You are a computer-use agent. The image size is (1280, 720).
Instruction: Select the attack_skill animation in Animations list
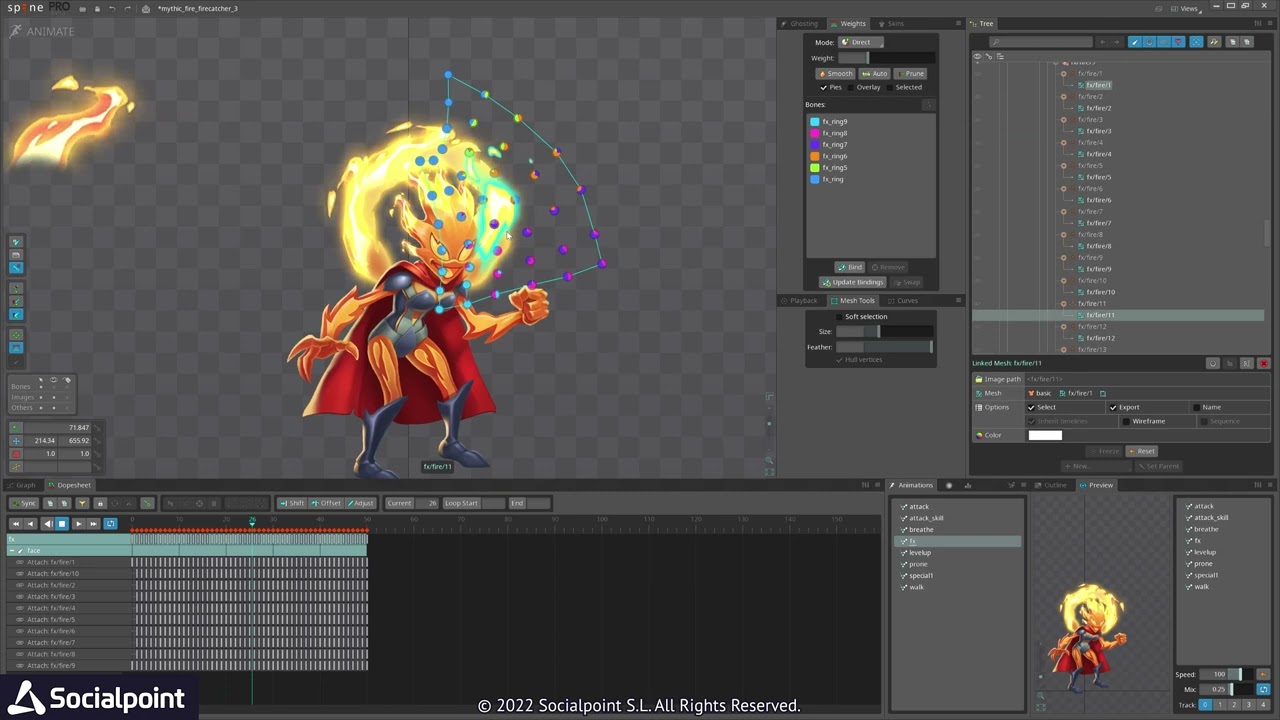tap(926, 518)
